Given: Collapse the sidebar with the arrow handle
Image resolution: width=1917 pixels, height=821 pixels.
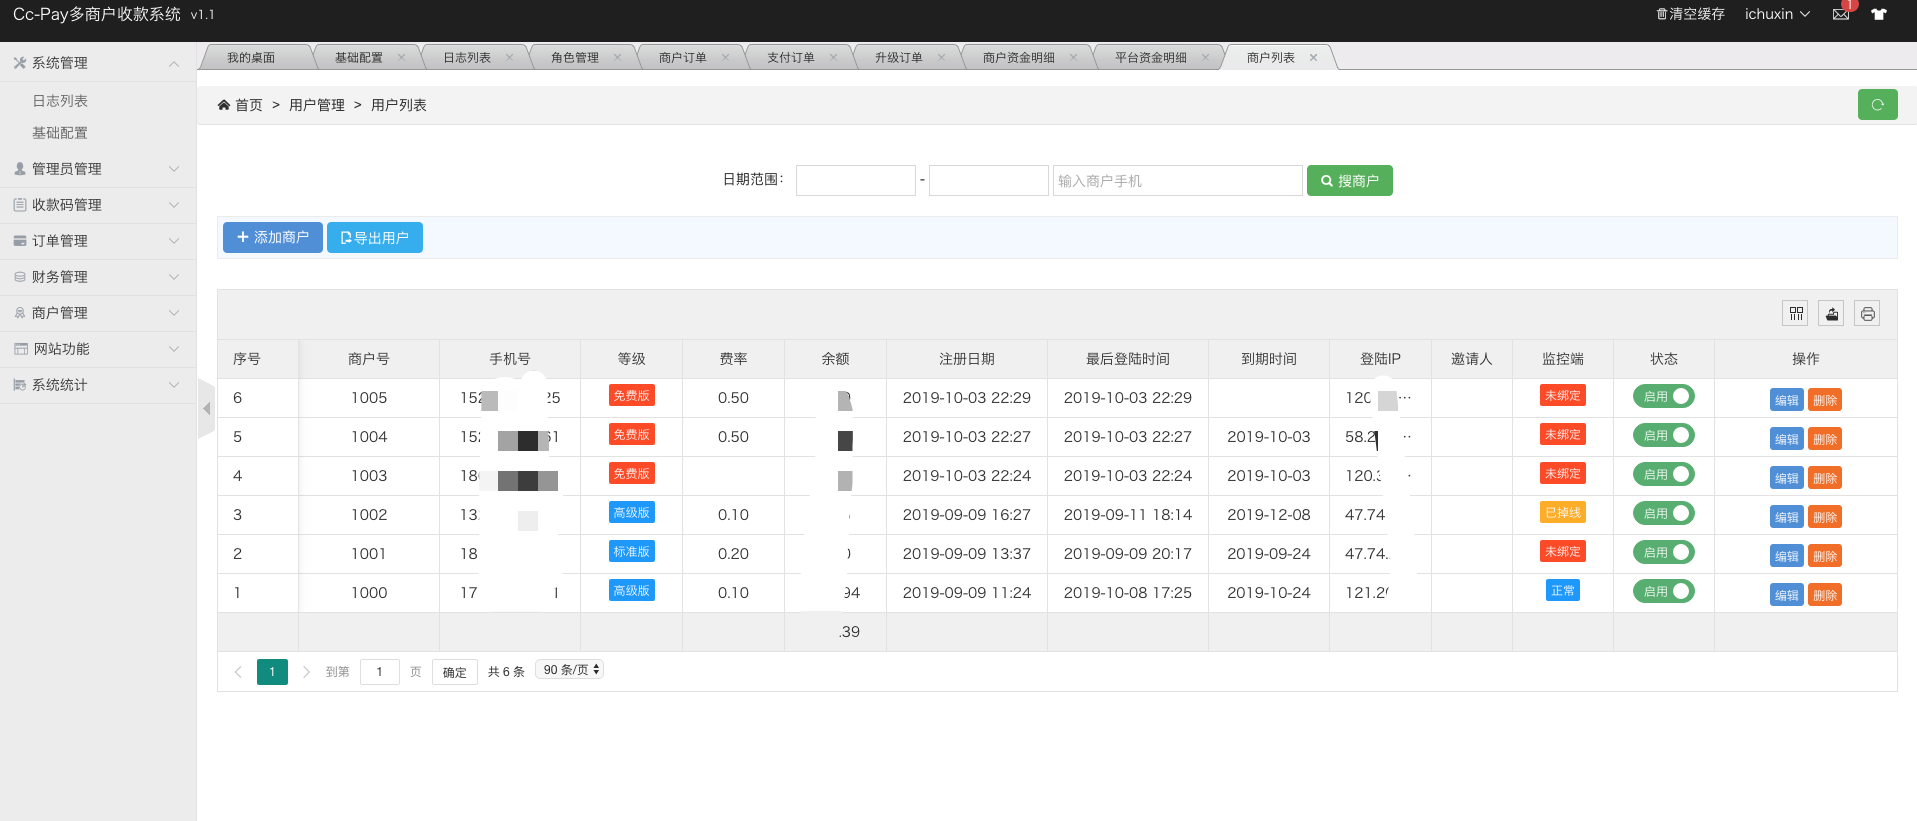Looking at the screenshot, I should coord(207,408).
